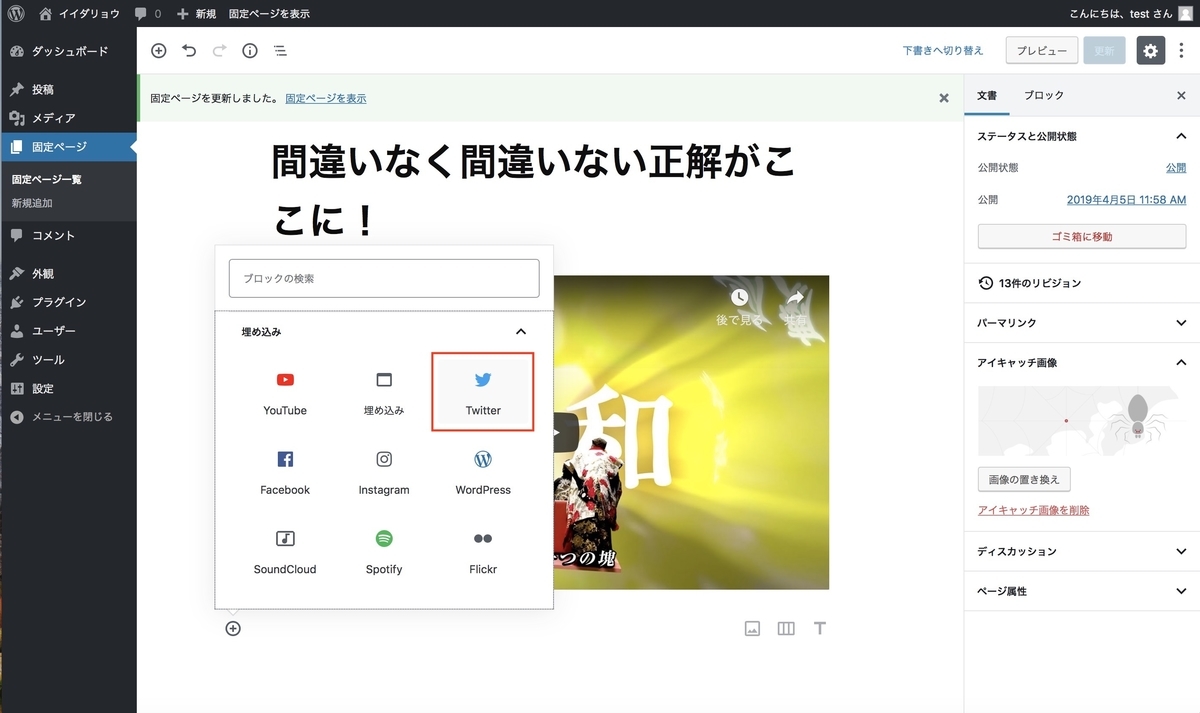Click the ブロックの検索 search field
The height and width of the screenshot is (713, 1200).
(384, 278)
